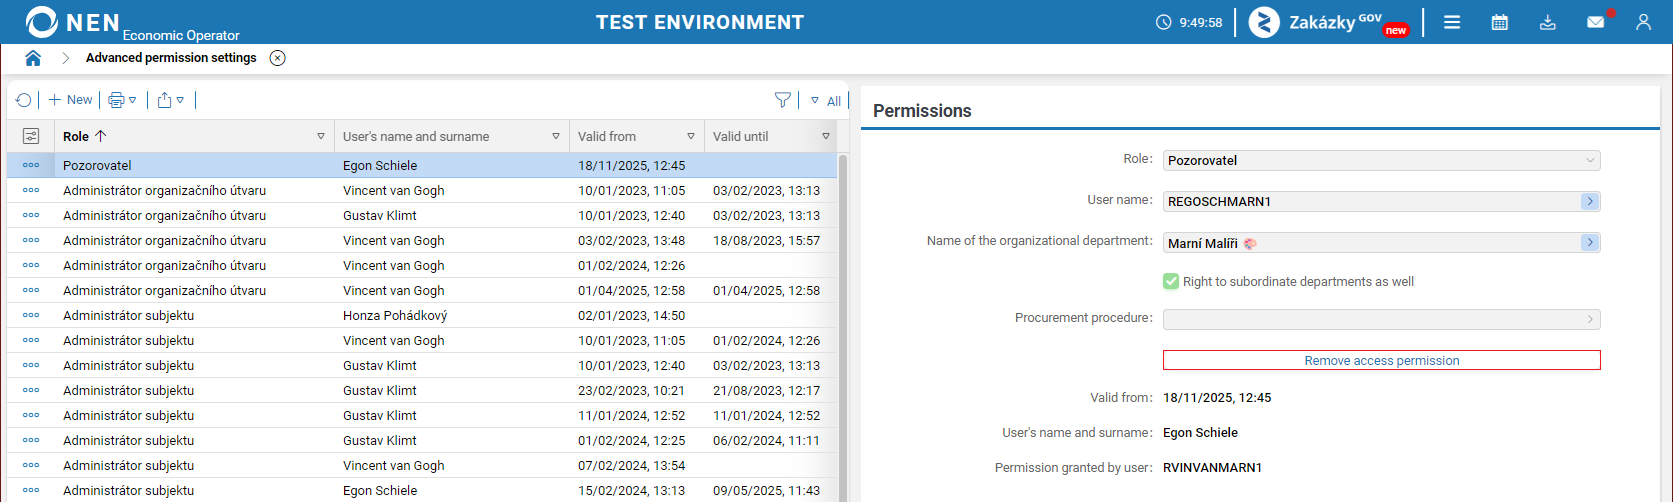Click the User's name and surname column header
Screen dimensions: 1673x502
point(416,136)
